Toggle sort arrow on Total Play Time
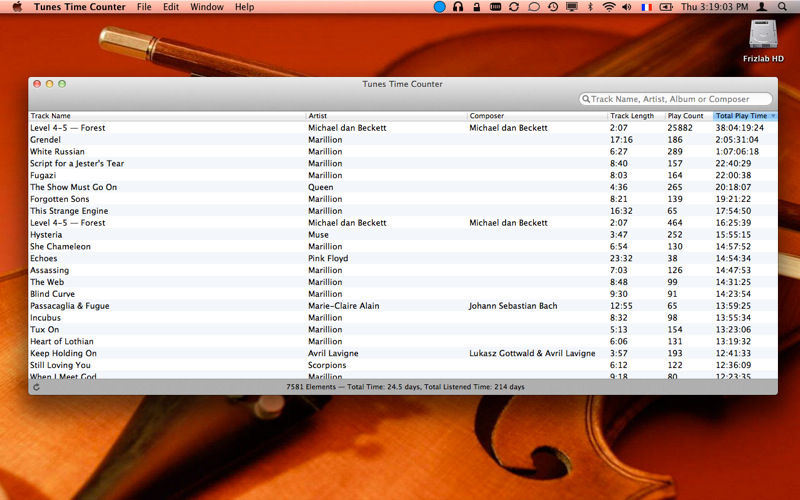 (x=773, y=116)
